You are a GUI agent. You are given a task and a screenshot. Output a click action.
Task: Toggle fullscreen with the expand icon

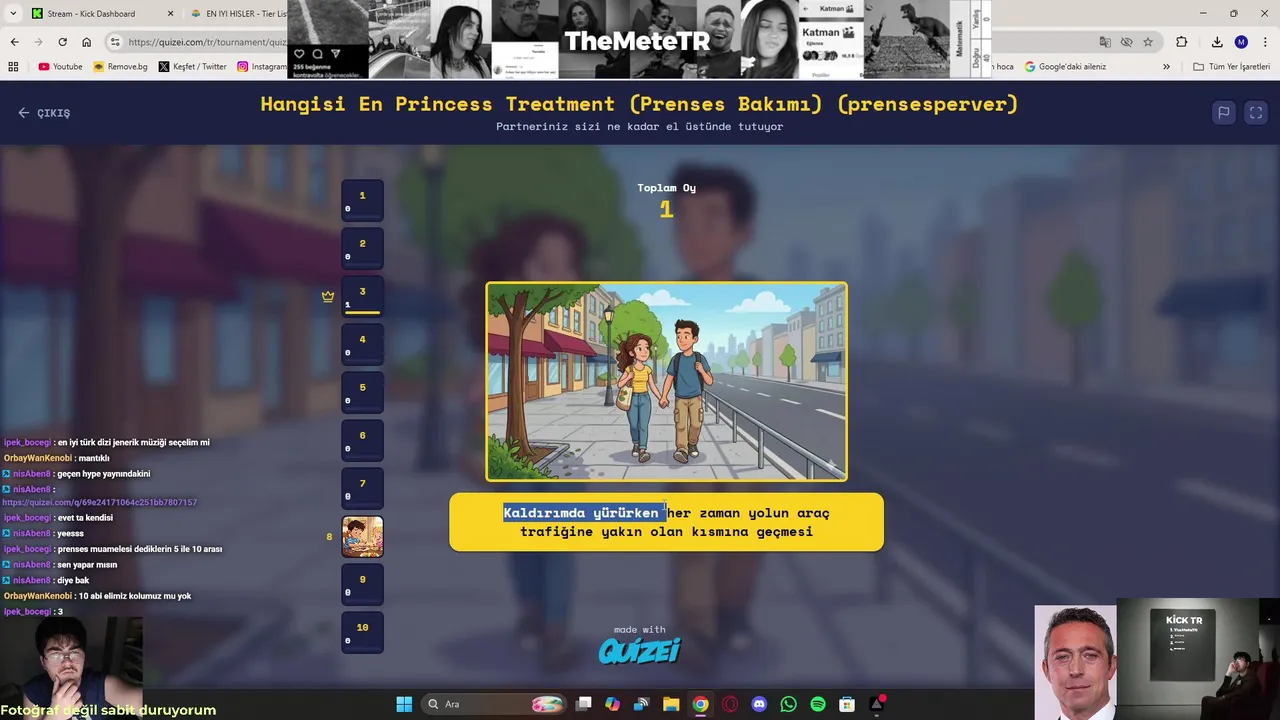pos(1256,113)
